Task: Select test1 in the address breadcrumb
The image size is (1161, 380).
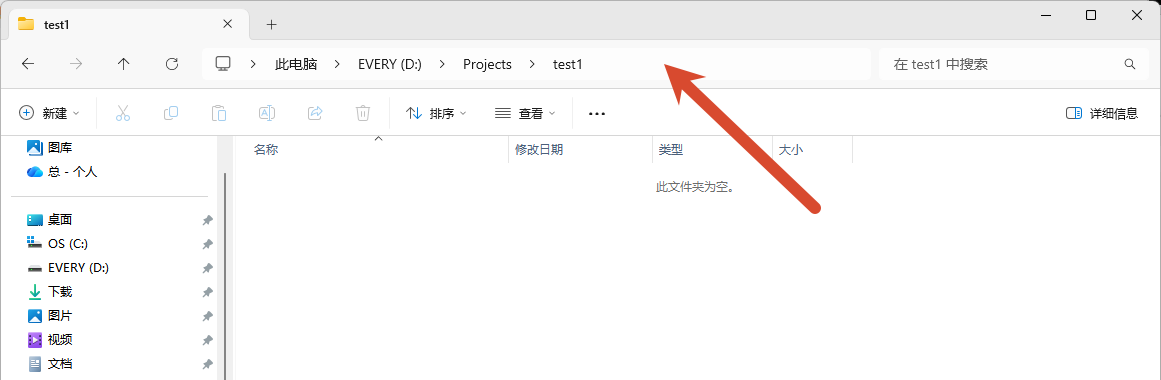Action: click(568, 64)
